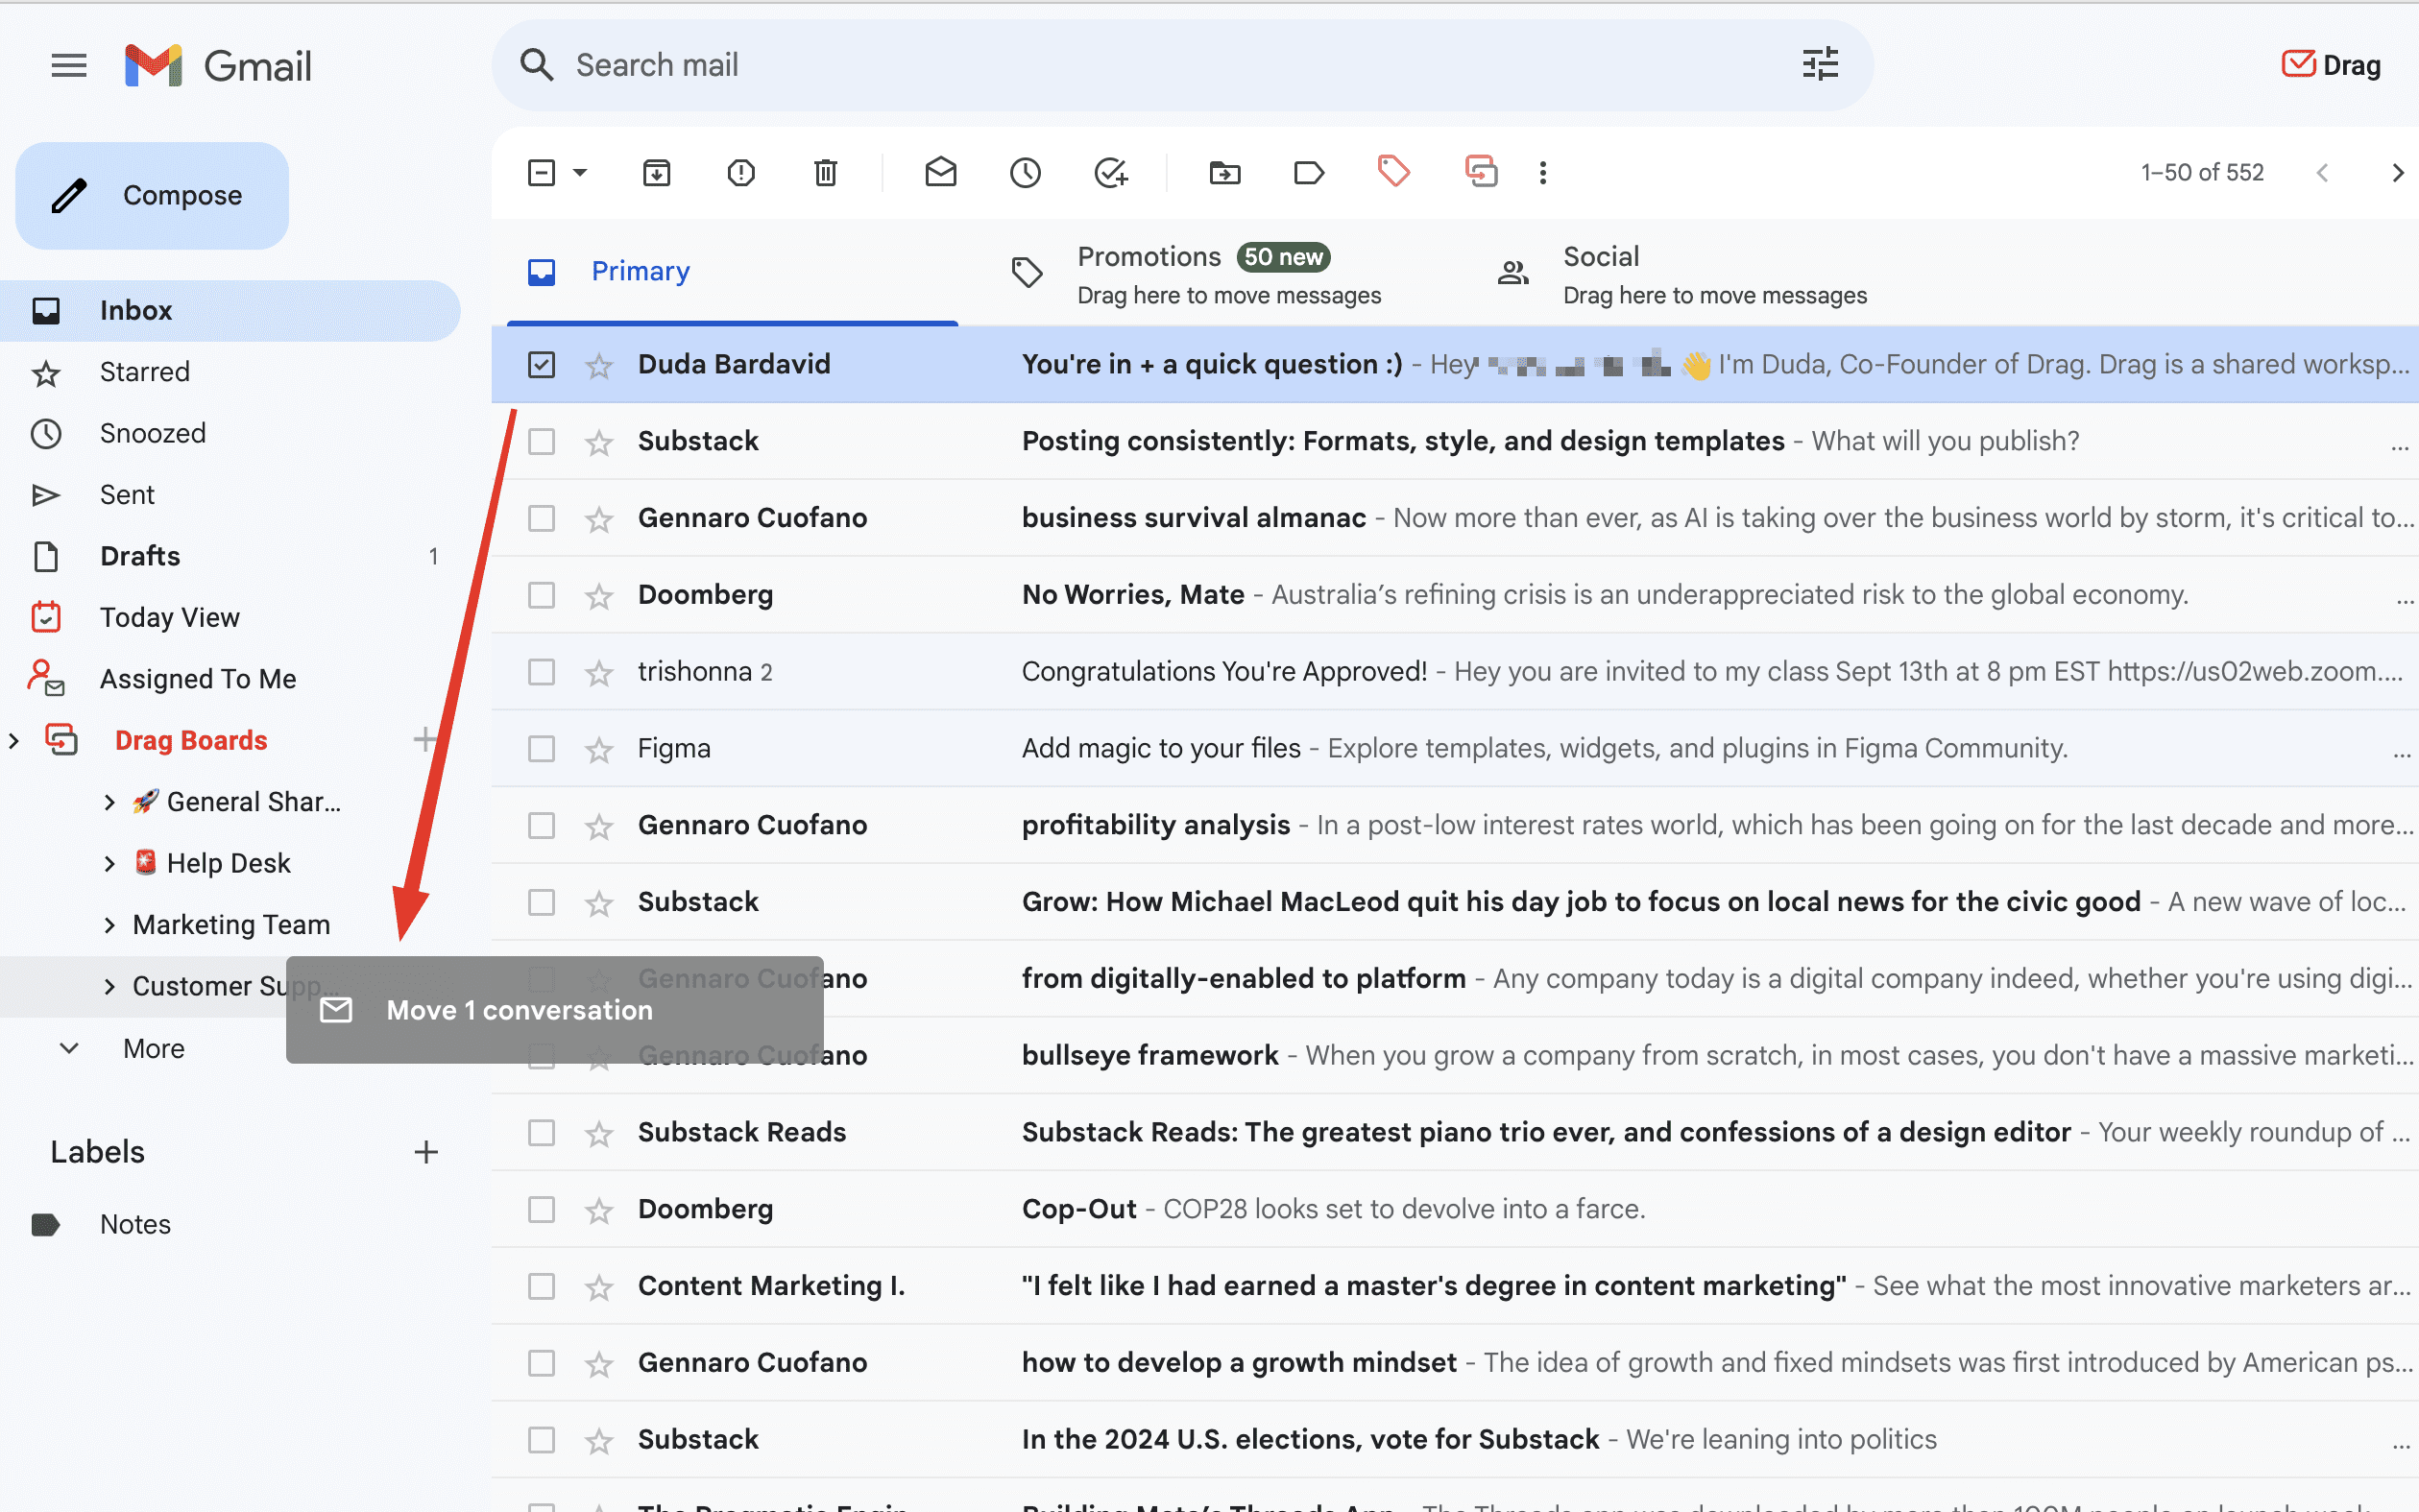This screenshot has height=1512, width=2419.
Task: Open the main menu hamburger icon
Action: pyautogui.click(x=69, y=66)
